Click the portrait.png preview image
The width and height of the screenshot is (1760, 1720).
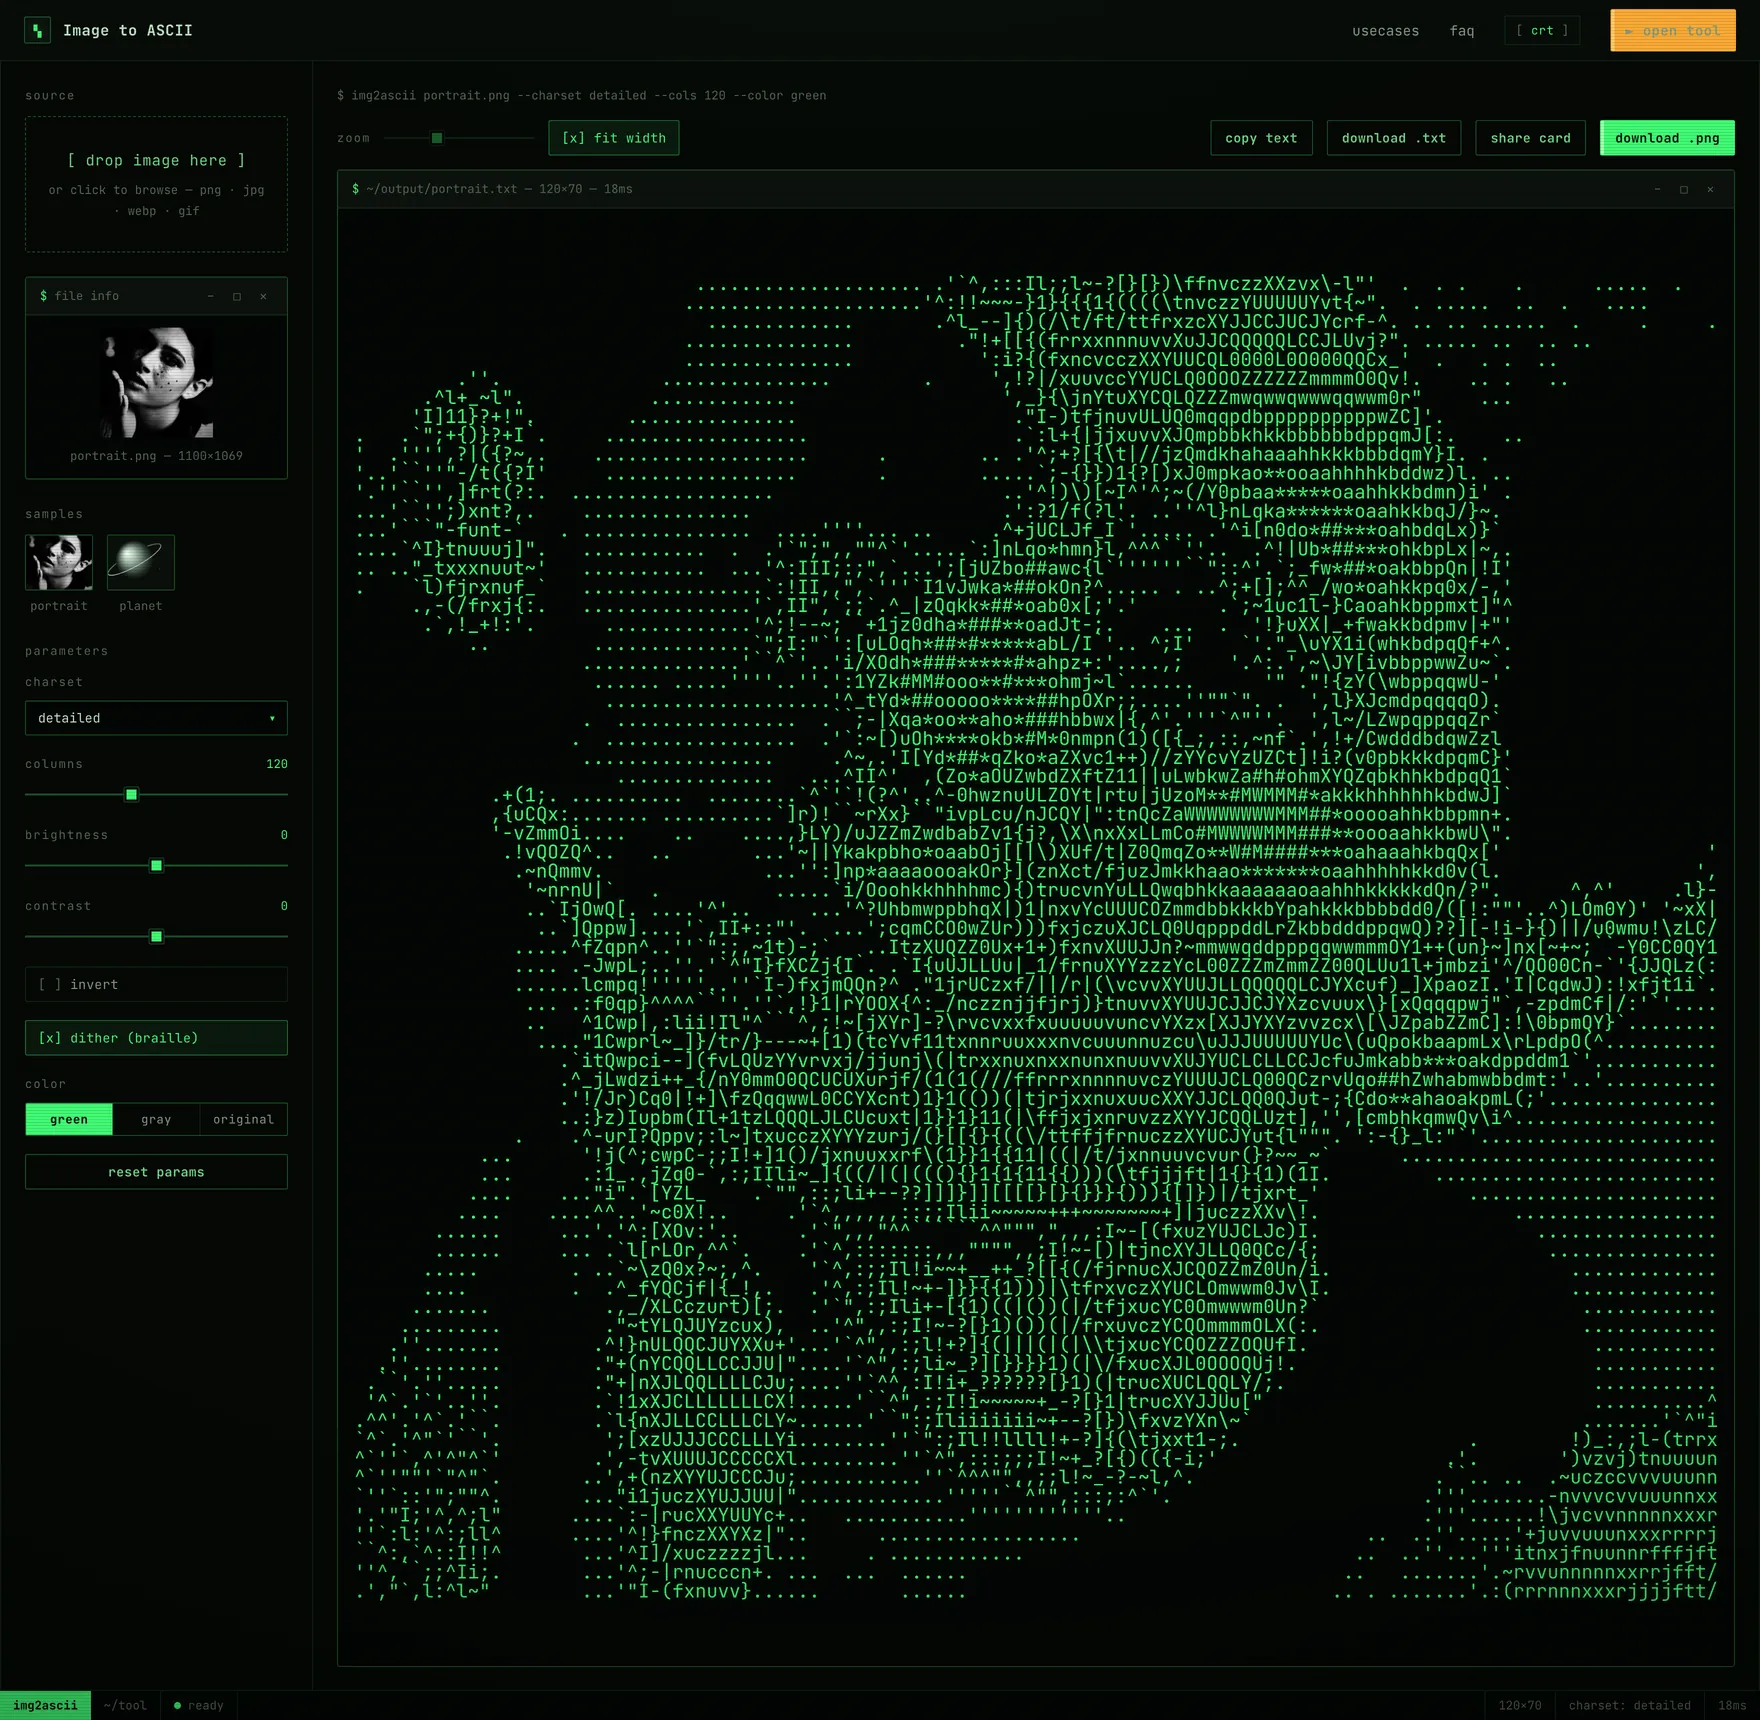tap(156, 382)
